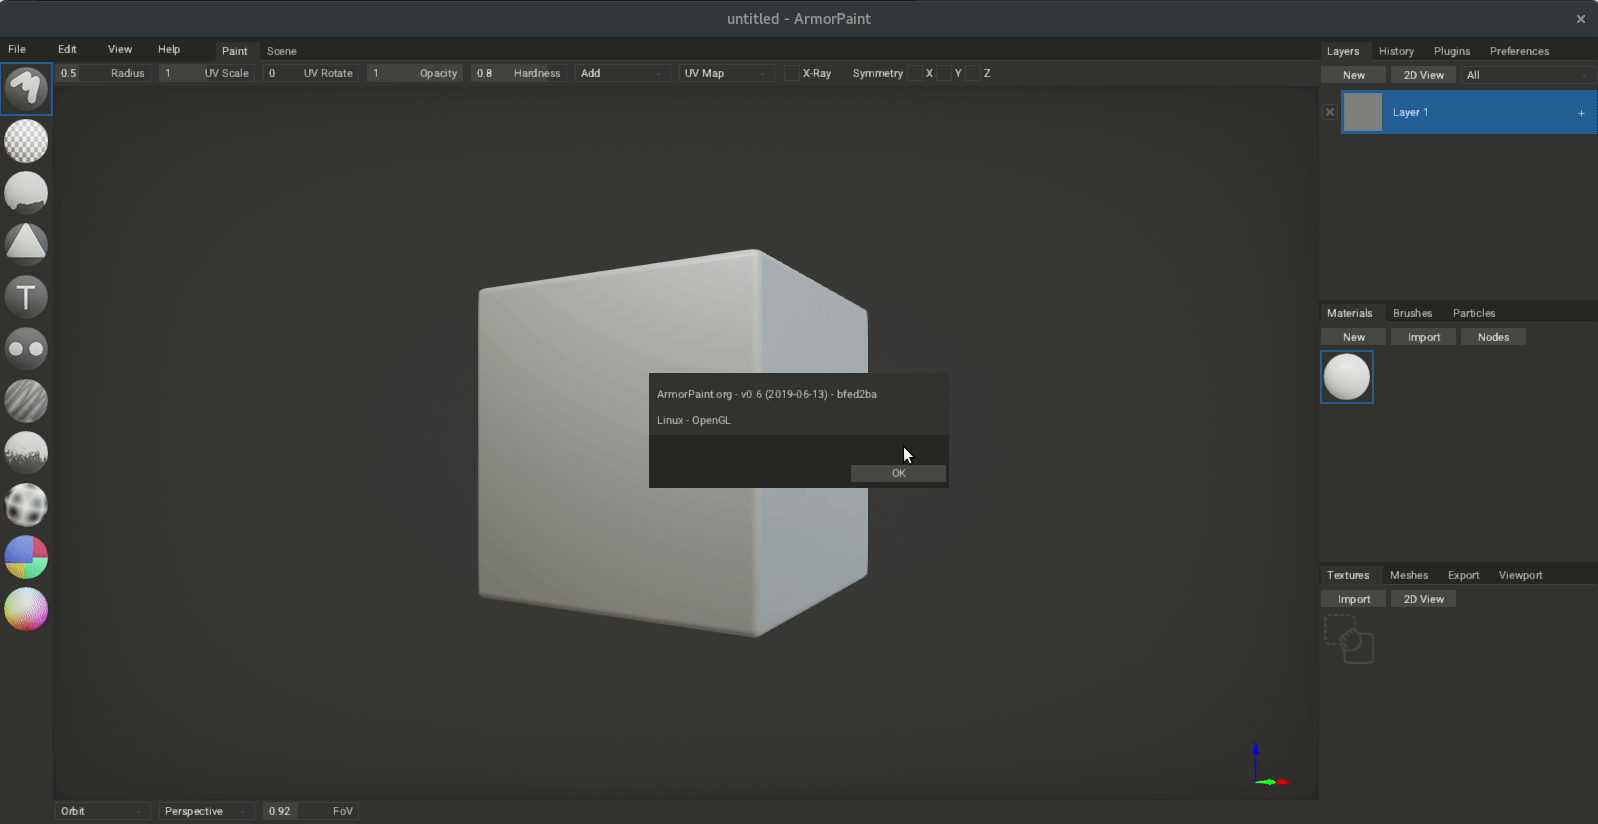
Task: Select the Text tool T icon
Action: click(26, 297)
